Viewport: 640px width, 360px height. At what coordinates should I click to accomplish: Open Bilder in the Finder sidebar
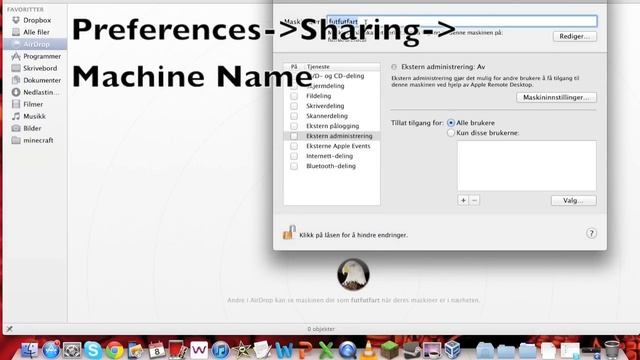pyautogui.click(x=27, y=128)
